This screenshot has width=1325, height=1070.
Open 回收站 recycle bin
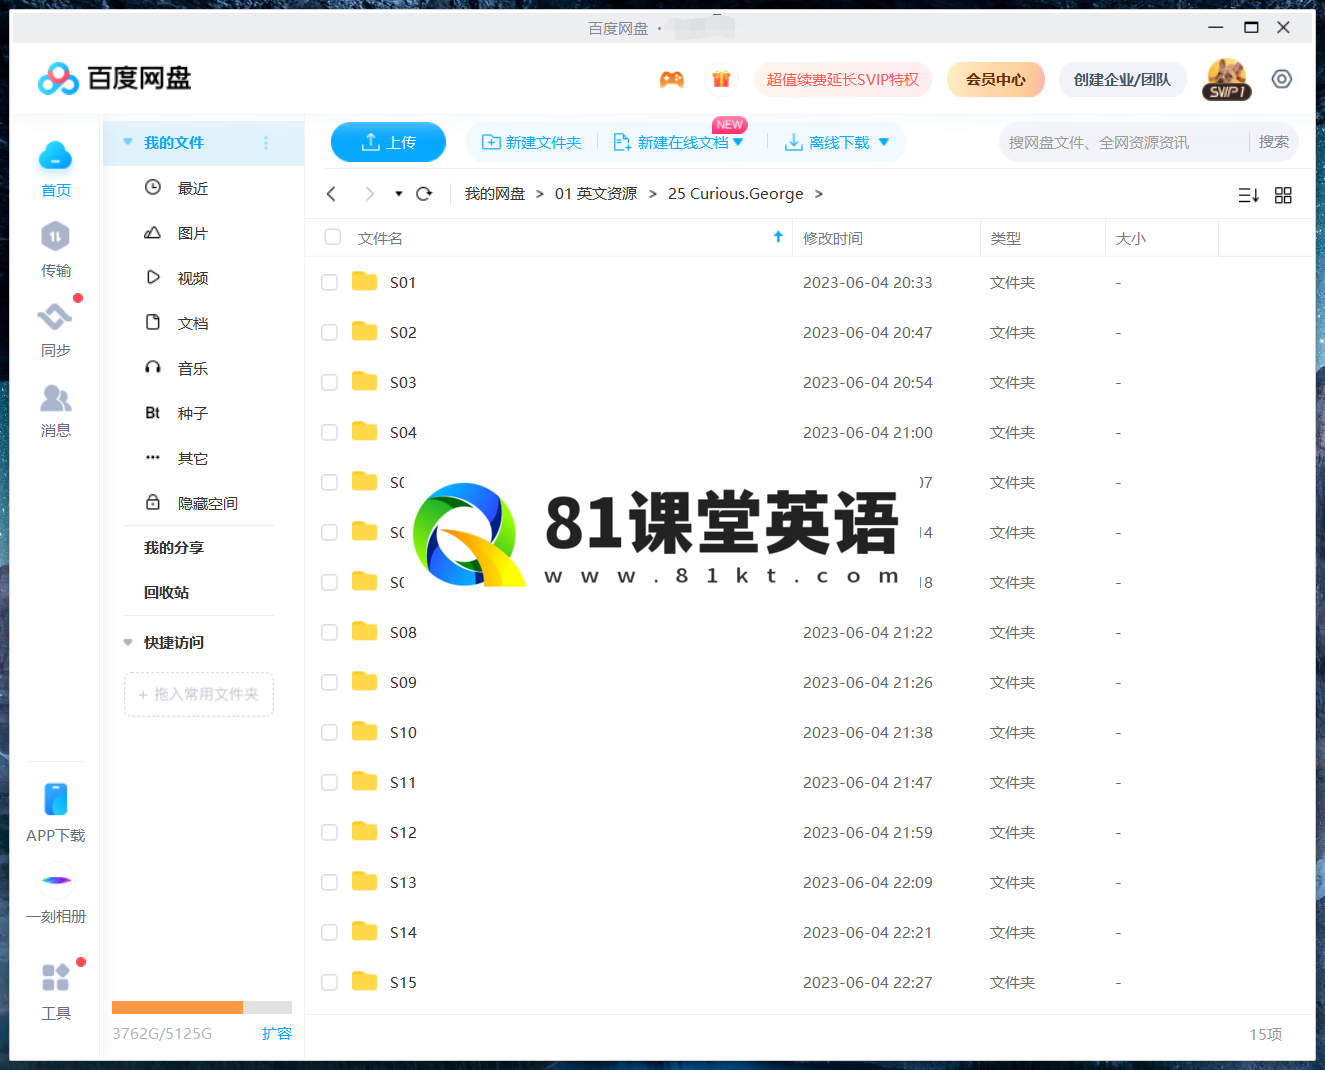click(x=166, y=592)
